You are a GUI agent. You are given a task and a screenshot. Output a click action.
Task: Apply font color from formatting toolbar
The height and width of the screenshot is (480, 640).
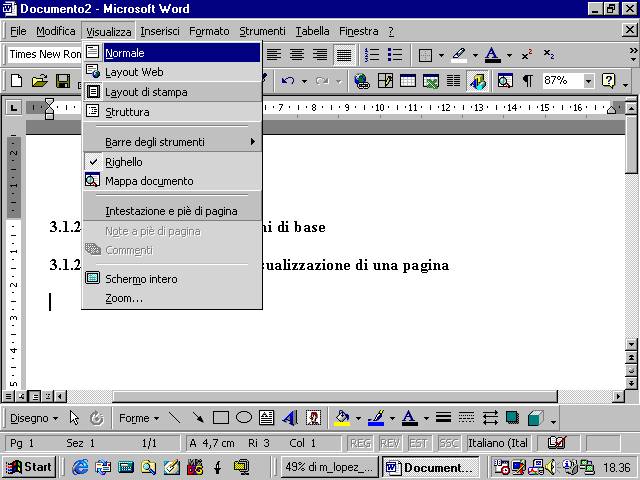(493, 55)
